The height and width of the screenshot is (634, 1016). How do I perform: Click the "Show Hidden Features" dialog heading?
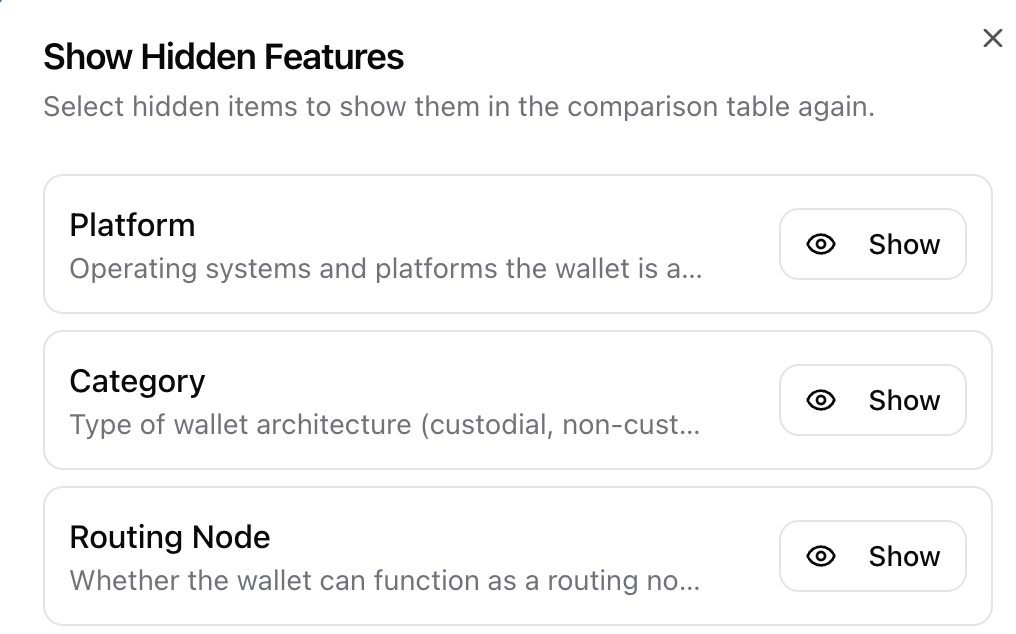pos(223,57)
